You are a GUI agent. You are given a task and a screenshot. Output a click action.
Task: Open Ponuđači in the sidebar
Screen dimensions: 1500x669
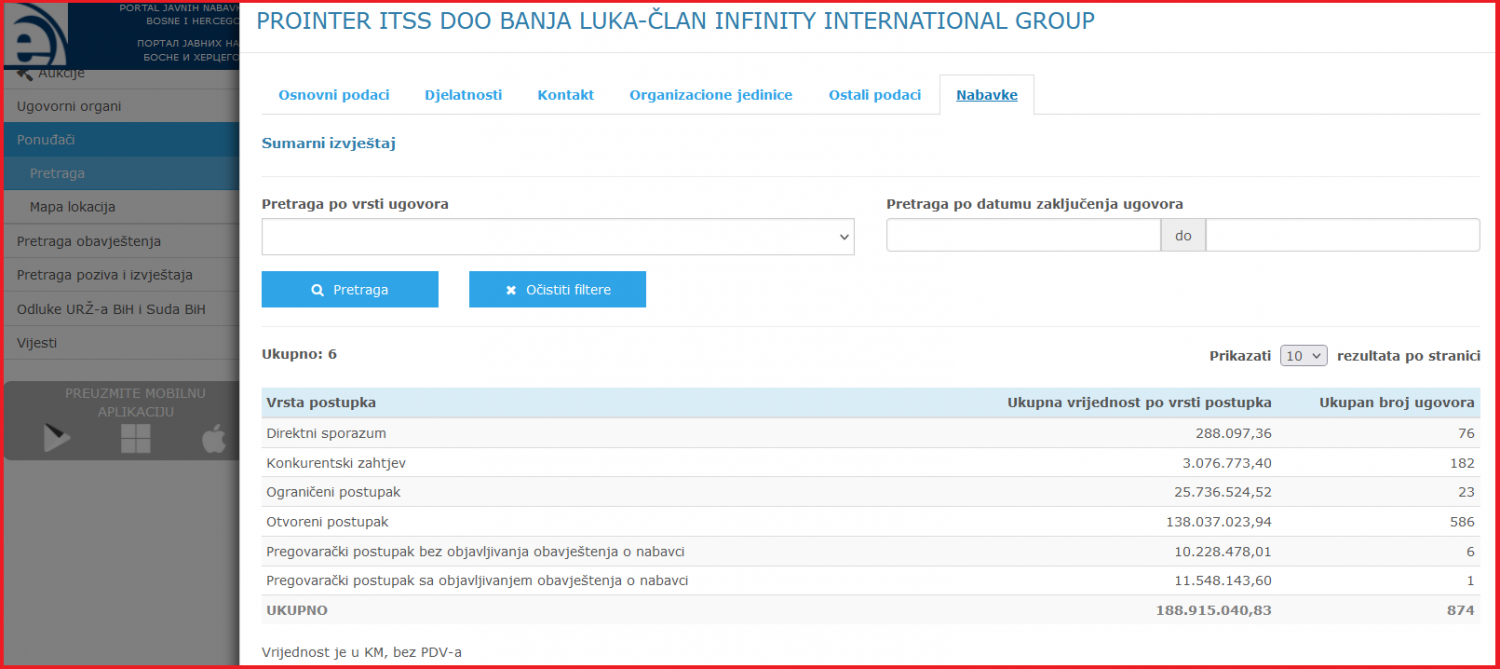click(x=122, y=140)
